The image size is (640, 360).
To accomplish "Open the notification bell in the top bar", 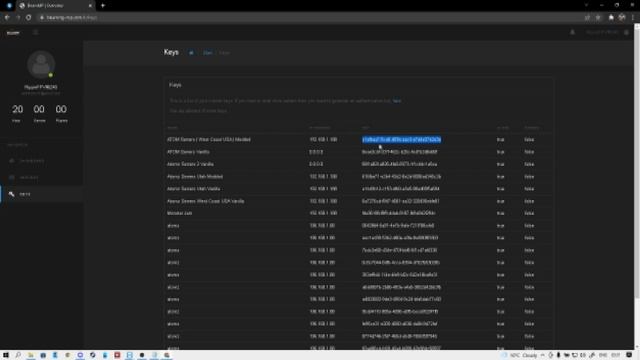I will 572,32.
